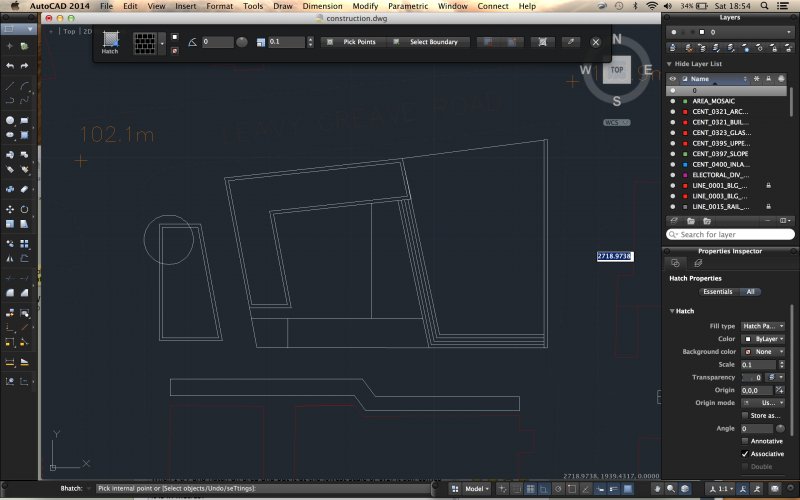This screenshot has height=500, width=800.
Task: Open the hatch Color ByLayer dropdown
Action: pos(763,339)
